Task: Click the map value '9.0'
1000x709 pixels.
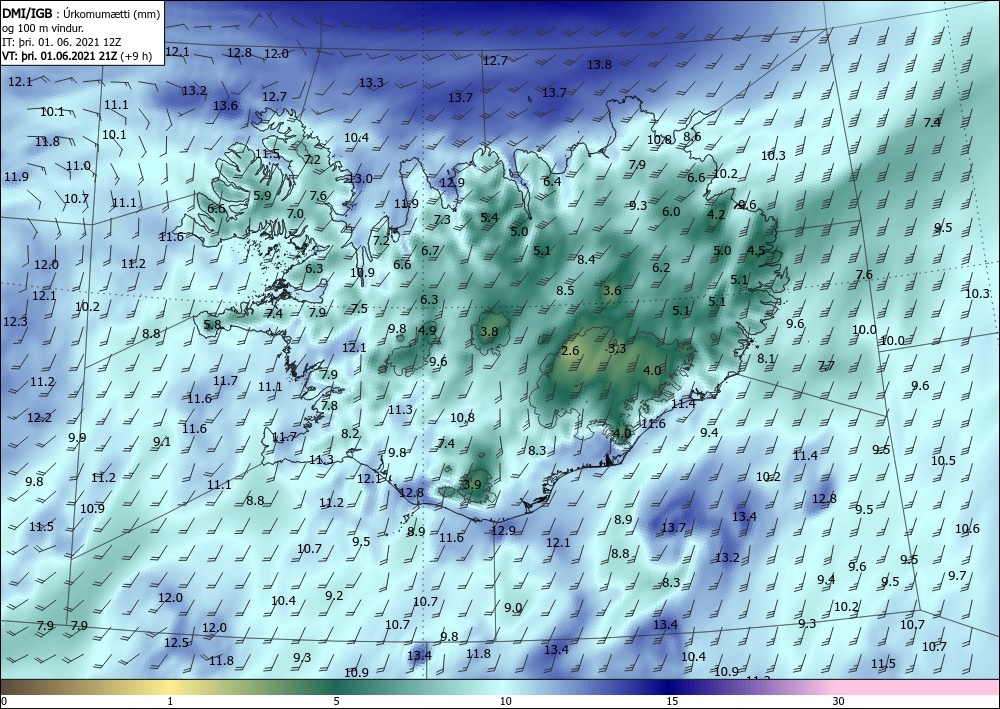Action: [x=513, y=608]
